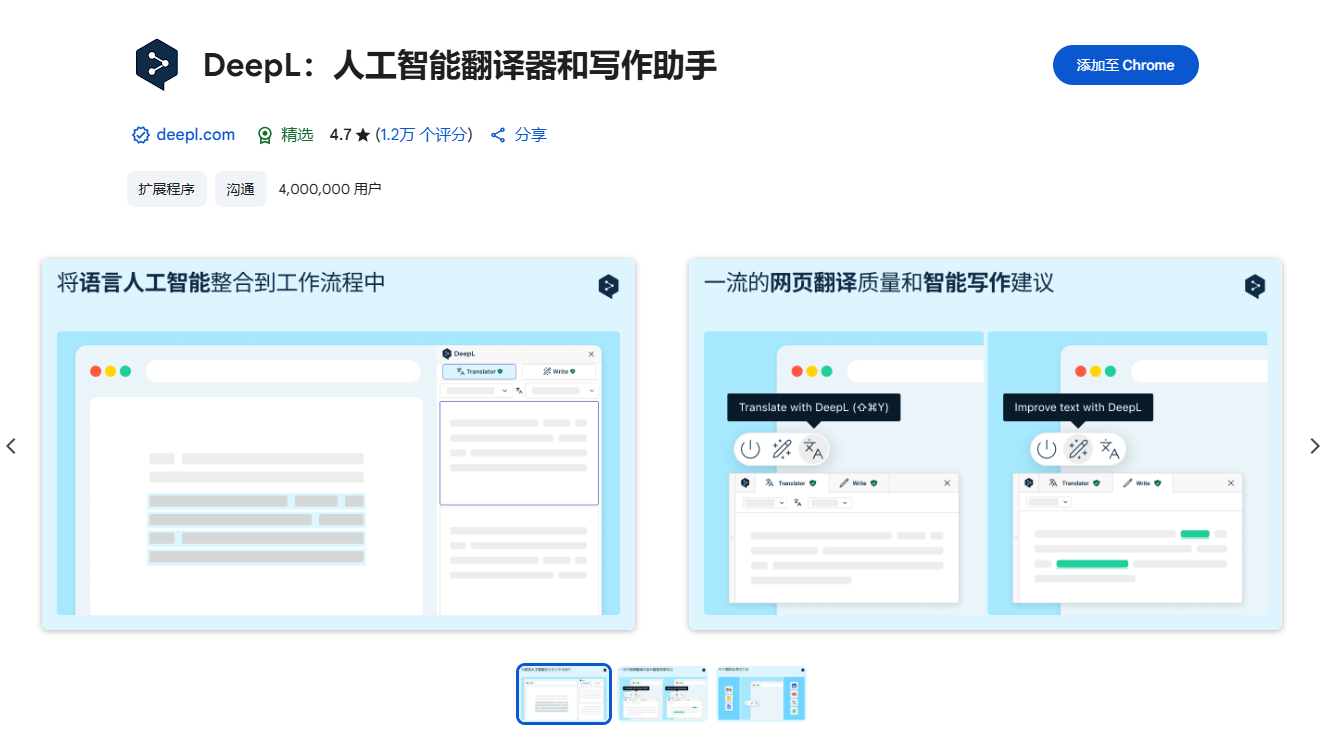Screen dimensions: 1343x736
Task: Click the share icon next to 分享
Action: tap(498, 135)
